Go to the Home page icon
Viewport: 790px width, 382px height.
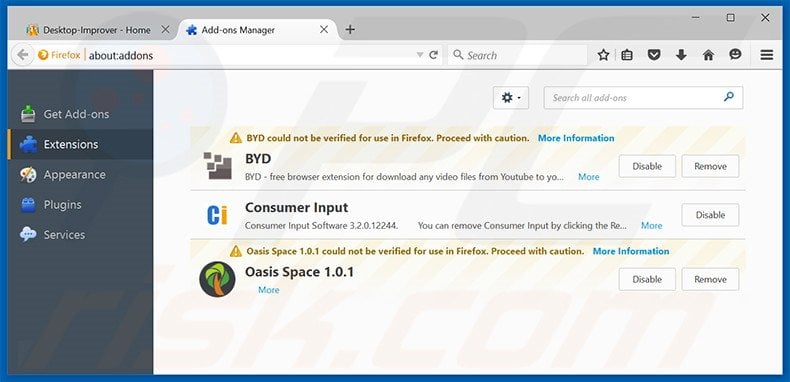pyautogui.click(x=708, y=55)
